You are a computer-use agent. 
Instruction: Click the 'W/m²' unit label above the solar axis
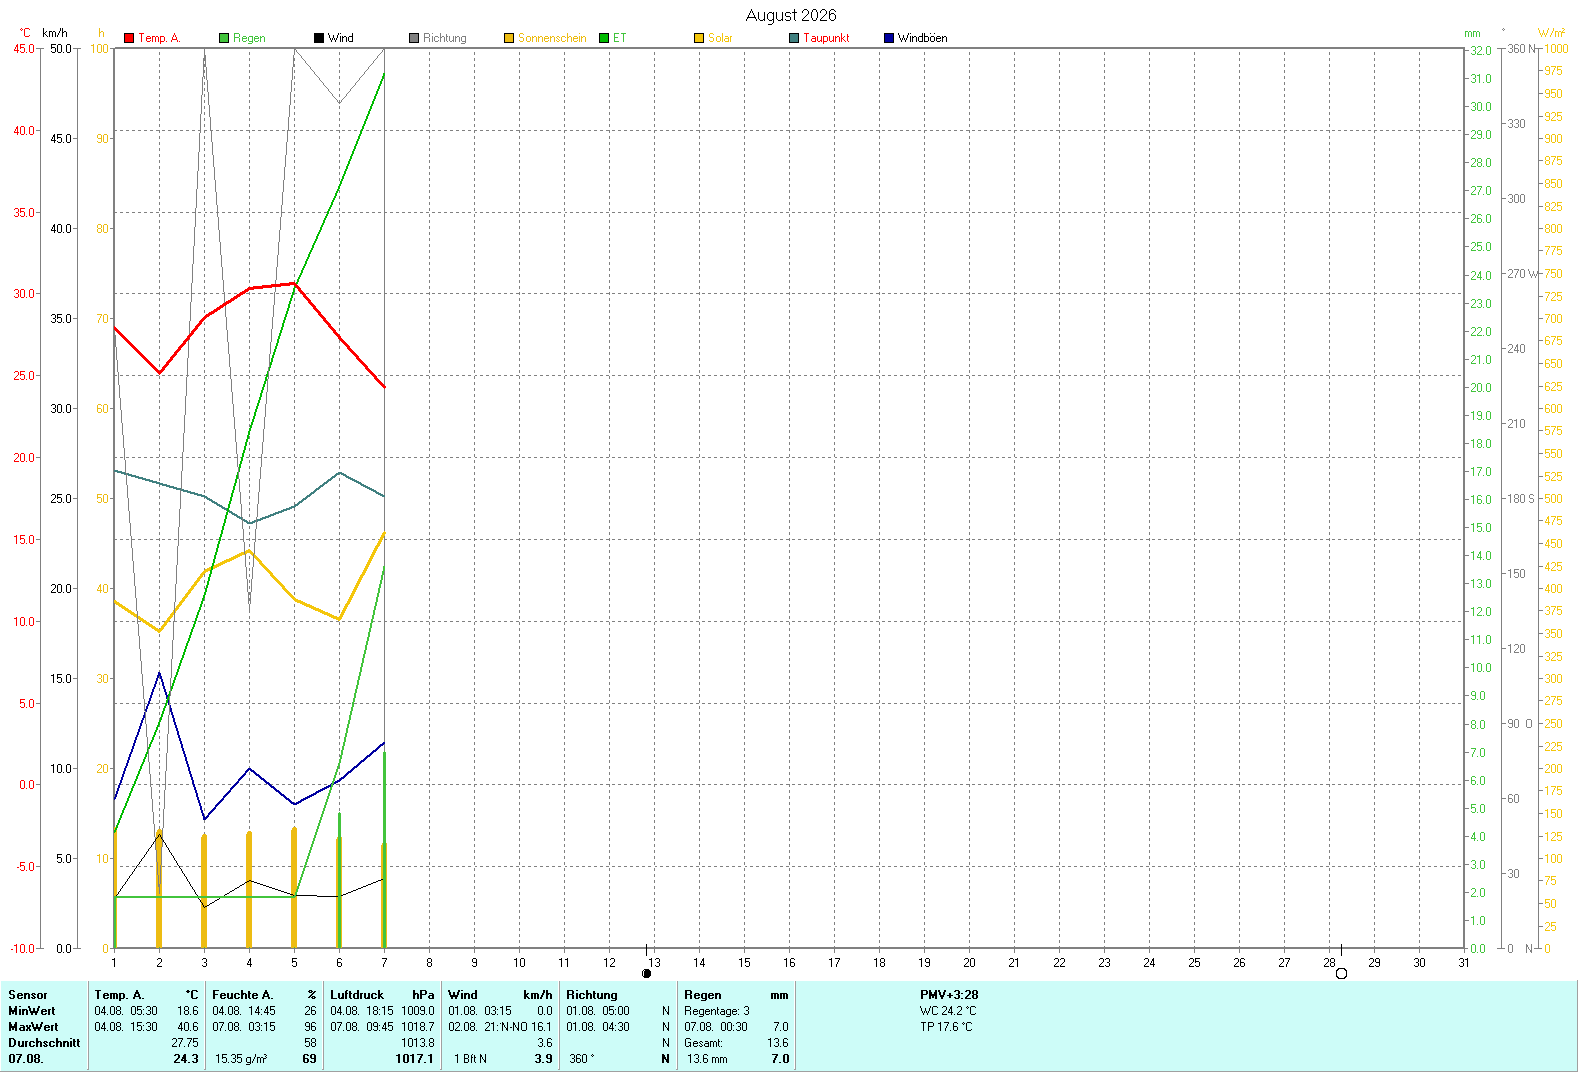[1552, 33]
